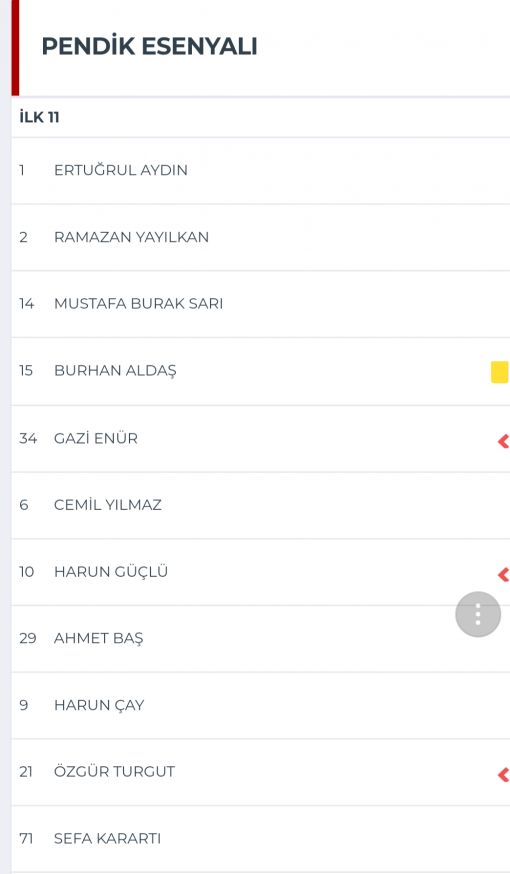Open Özgür Turgut player name
Screen dimensions: 510x874
(114, 771)
